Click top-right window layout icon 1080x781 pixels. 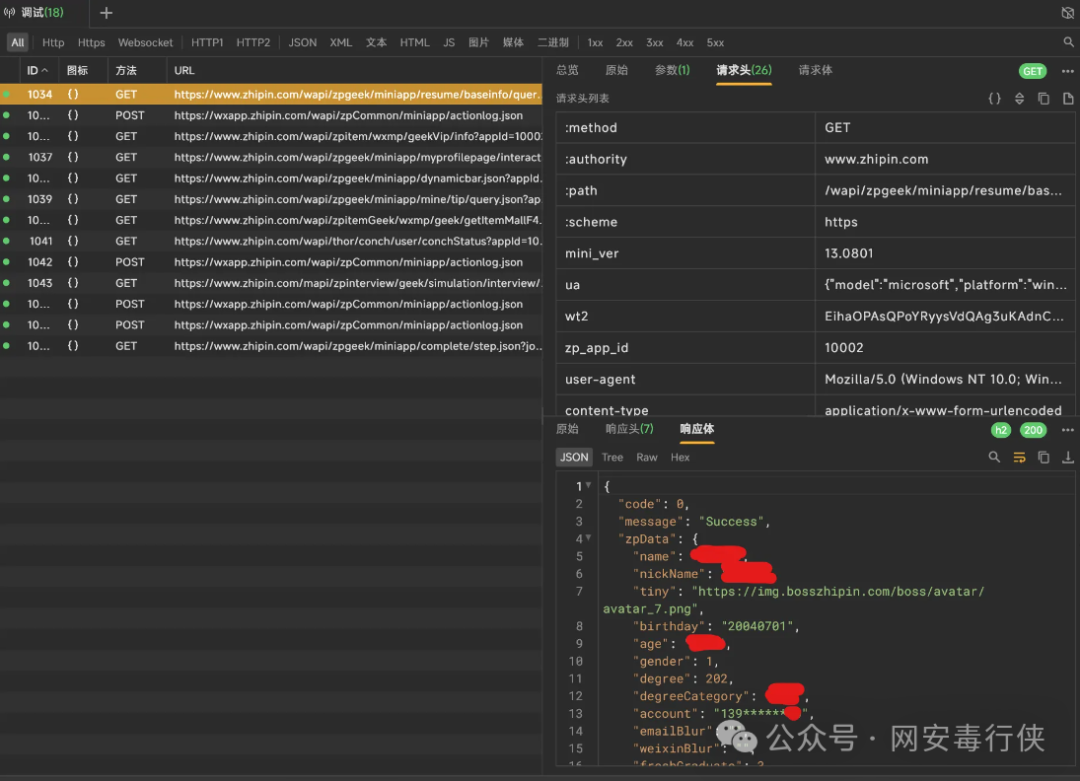pyautogui.click(x=1068, y=13)
